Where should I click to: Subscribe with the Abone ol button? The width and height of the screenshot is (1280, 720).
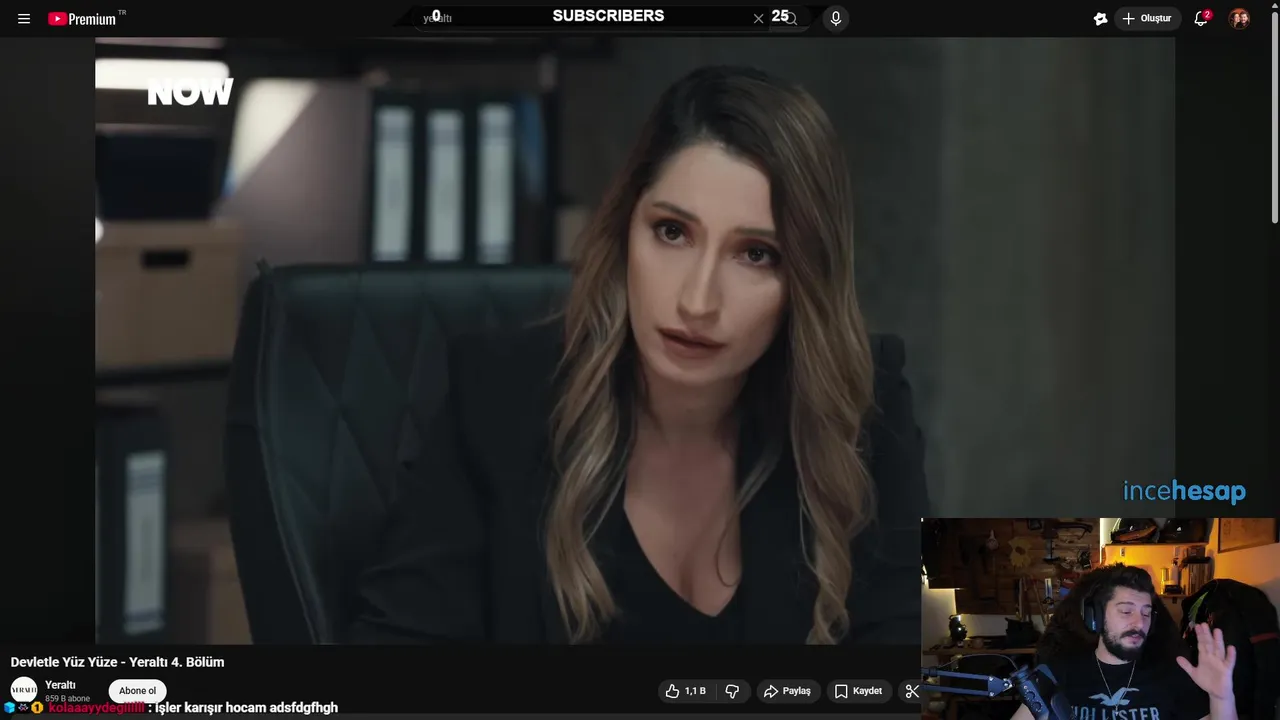tap(137, 691)
